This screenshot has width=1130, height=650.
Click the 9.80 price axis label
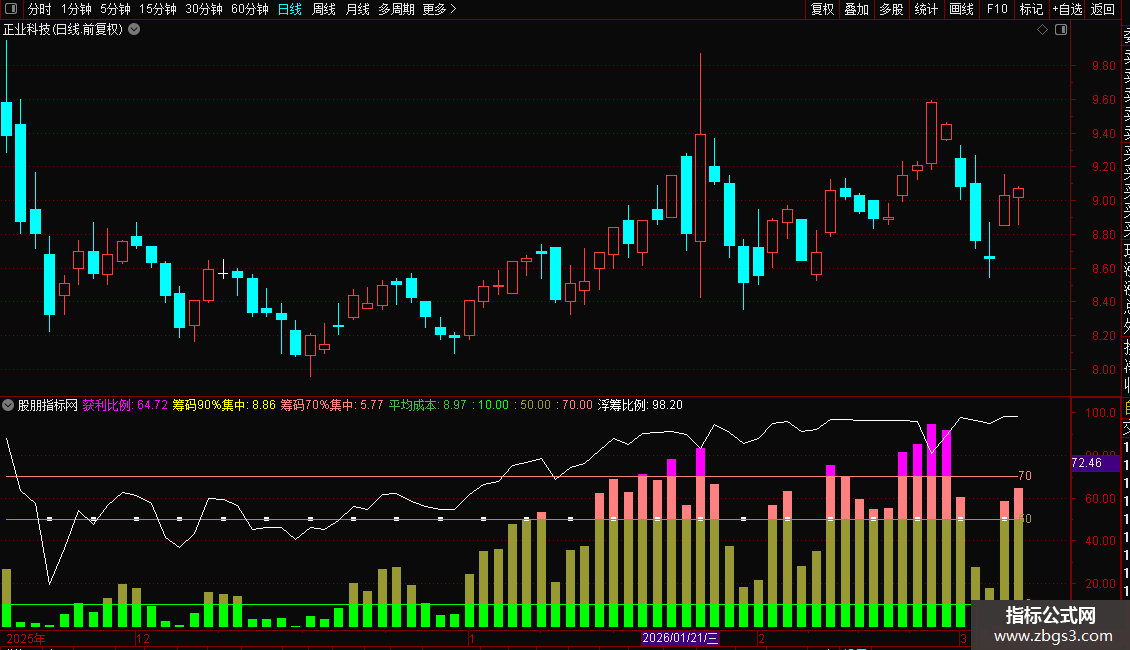pos(1103,66)
